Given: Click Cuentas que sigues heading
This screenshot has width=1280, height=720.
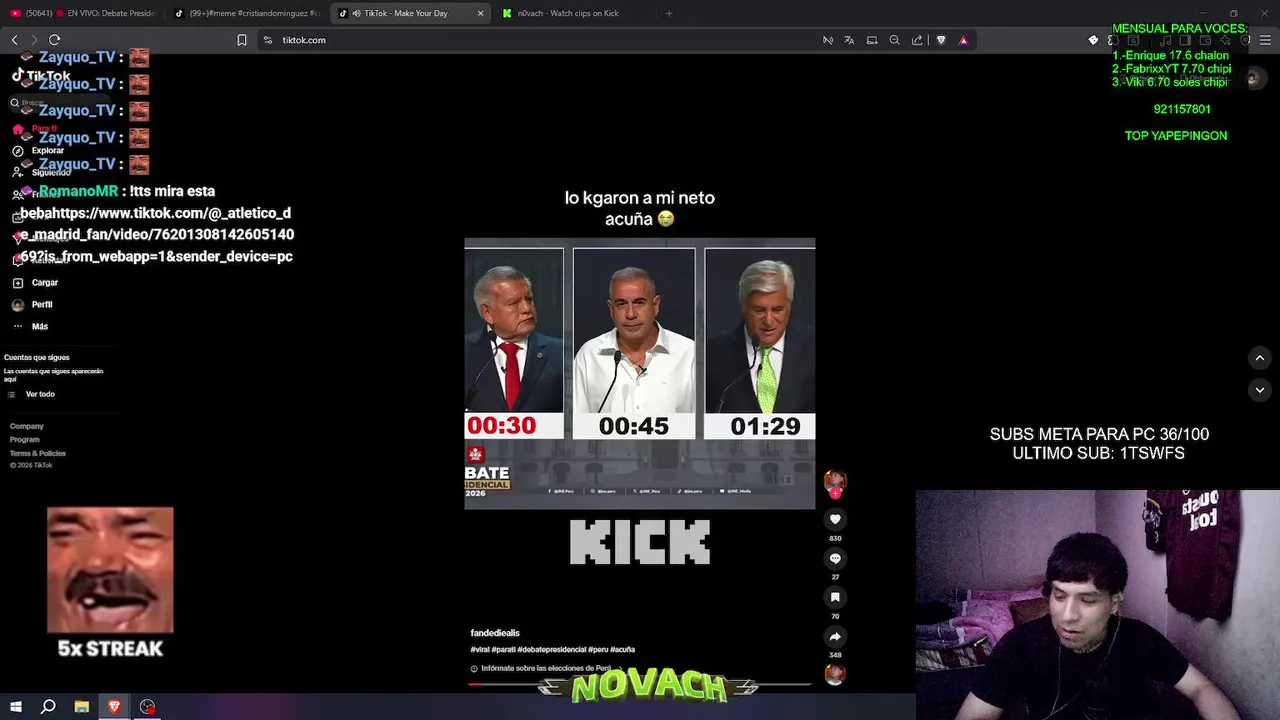Looking at the screenshot, I should [37, 357].
